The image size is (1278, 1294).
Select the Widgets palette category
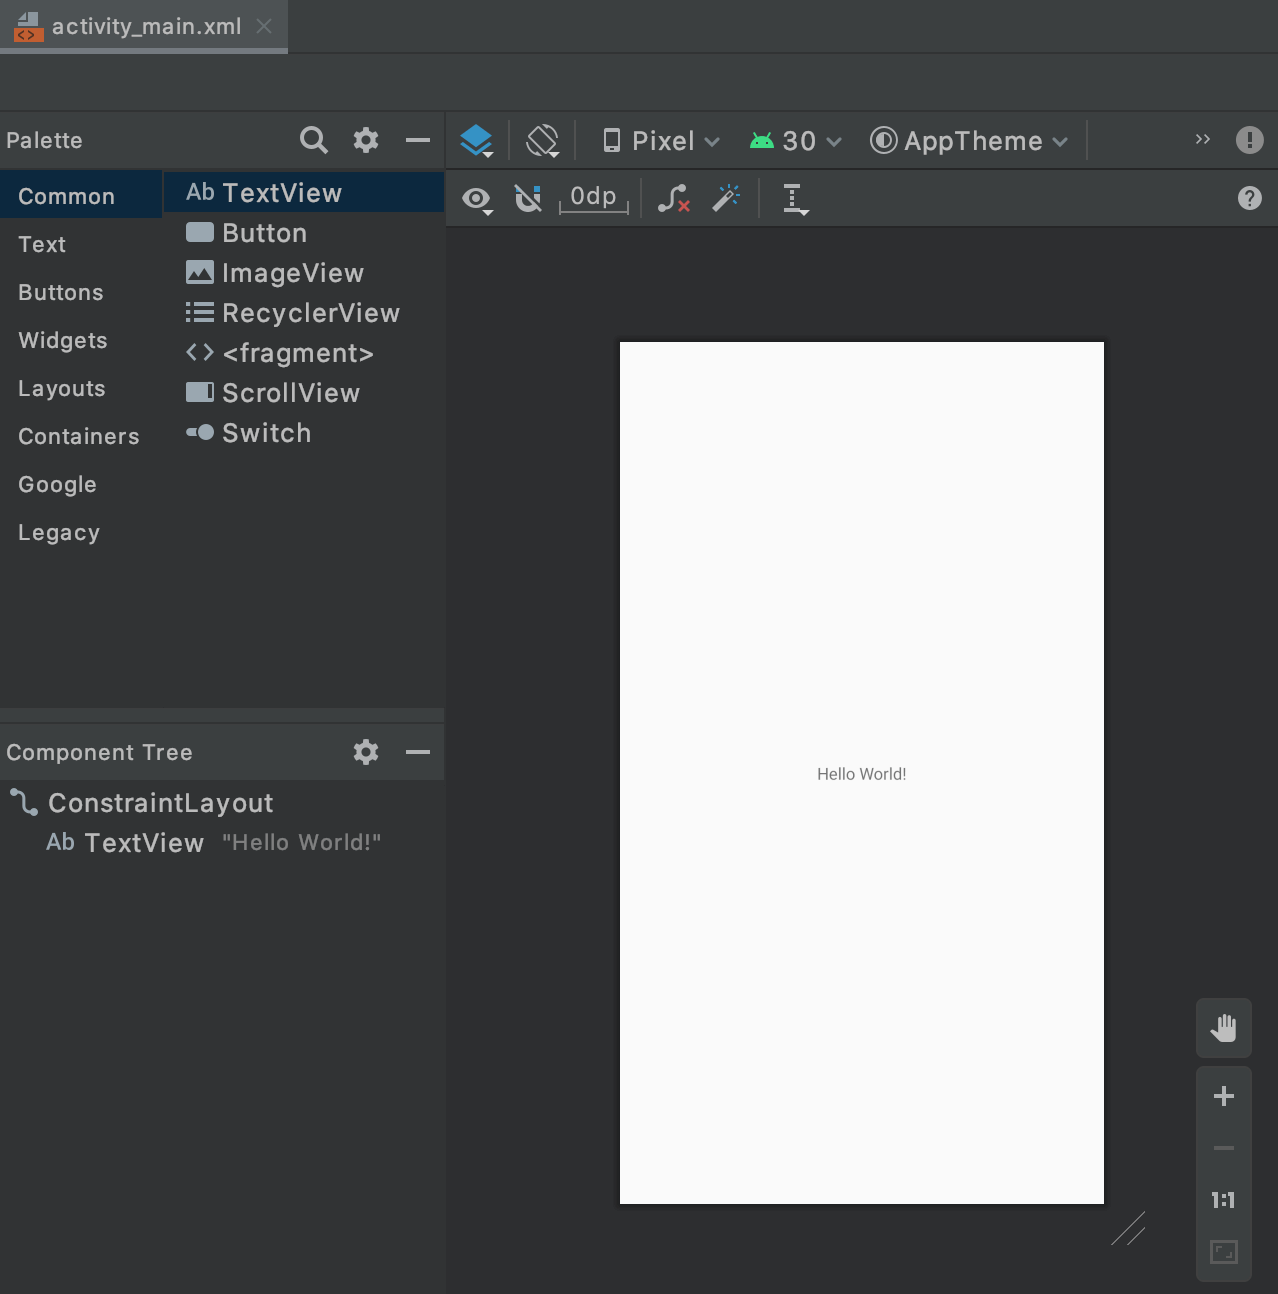[81, 340]
